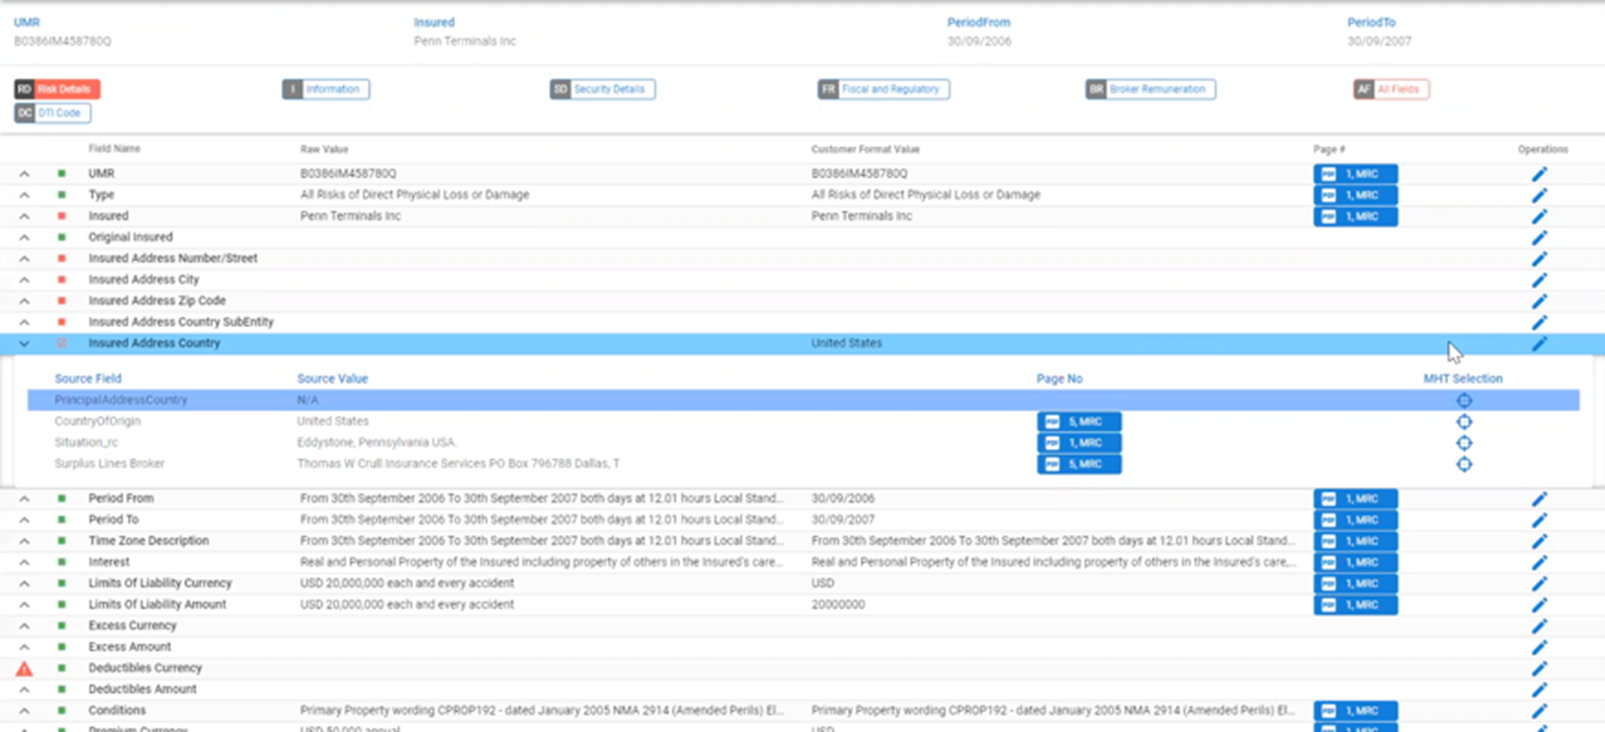Expand Original Insured row chevron
Viewport: 1605px width, 732px height.
coord(24,238)
